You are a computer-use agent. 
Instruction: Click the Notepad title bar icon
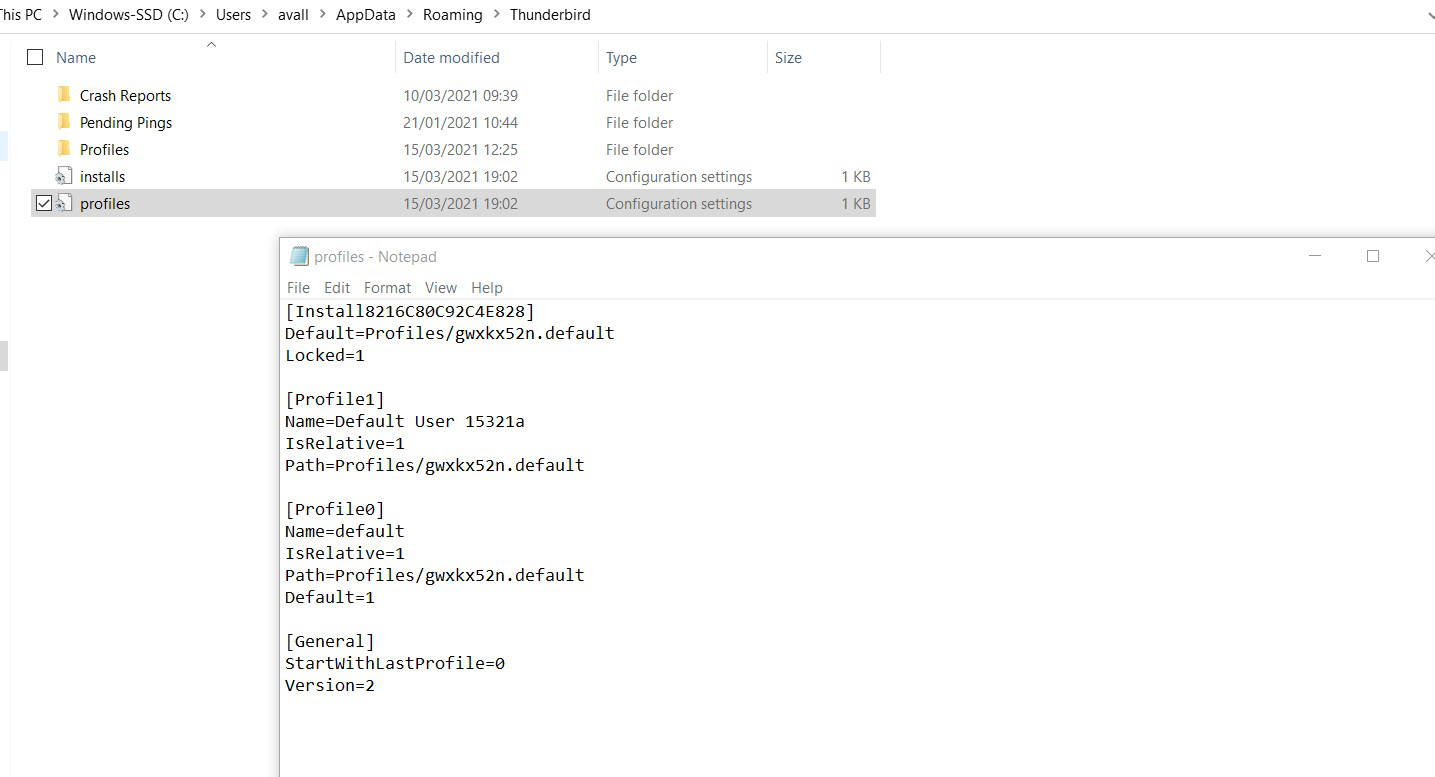pos(299,256)
